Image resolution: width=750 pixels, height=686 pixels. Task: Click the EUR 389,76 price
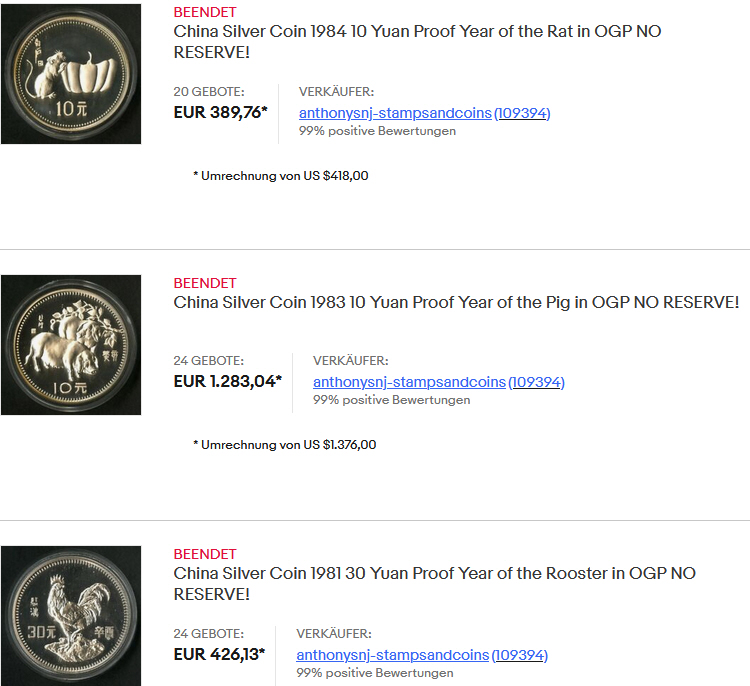tap(221, 112)
